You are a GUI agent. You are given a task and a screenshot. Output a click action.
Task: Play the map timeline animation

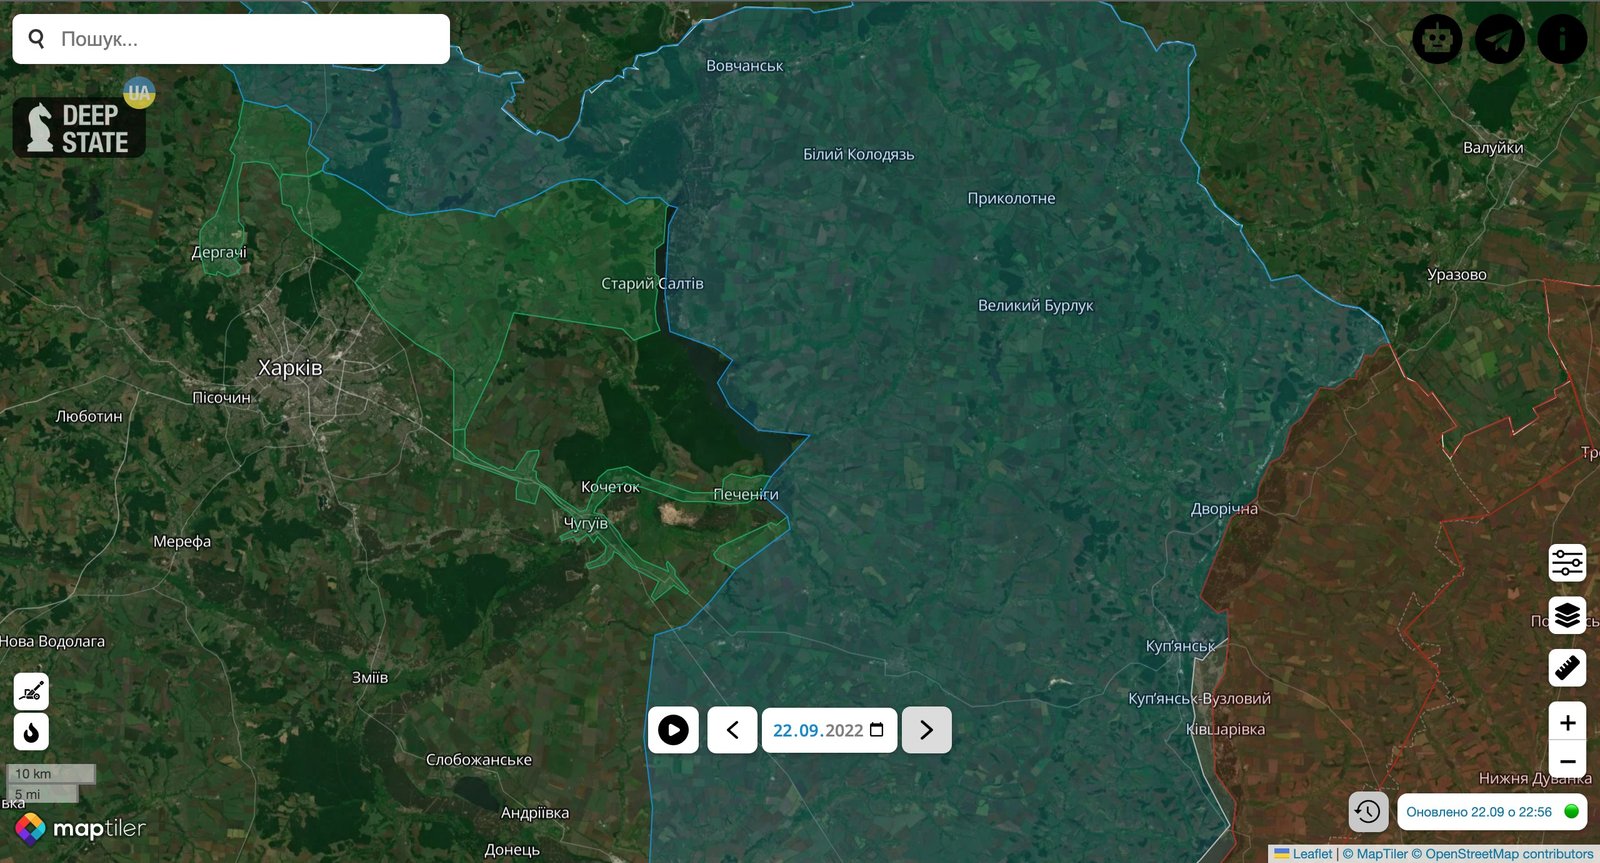pyautogui.click(x=673, y=730)
